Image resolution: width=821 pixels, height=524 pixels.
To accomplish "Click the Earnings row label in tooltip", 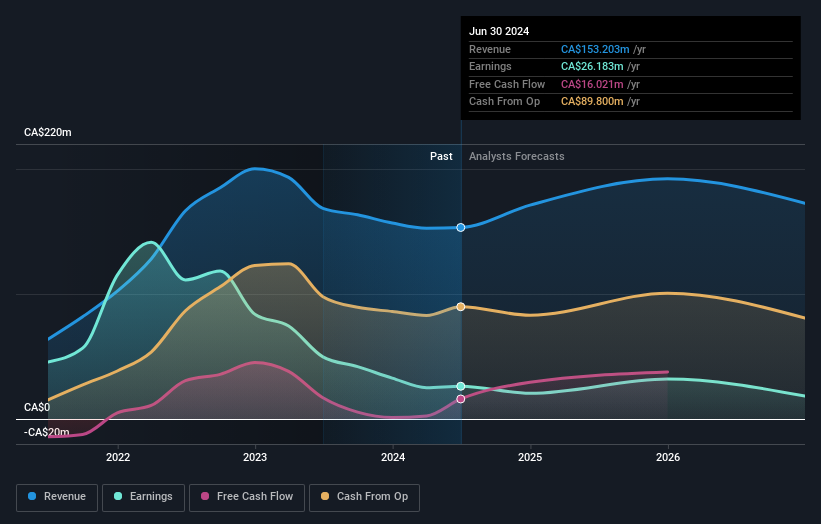I will (490, 66).
